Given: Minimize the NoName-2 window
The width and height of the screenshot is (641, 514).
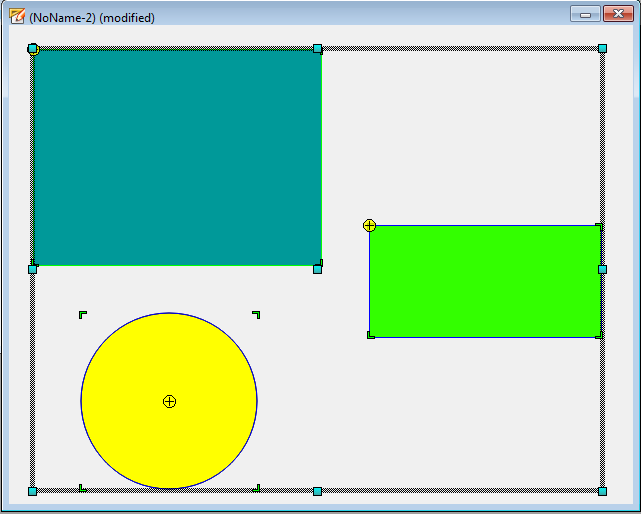Looking at the screenshot, I should [x=584, y=13].
